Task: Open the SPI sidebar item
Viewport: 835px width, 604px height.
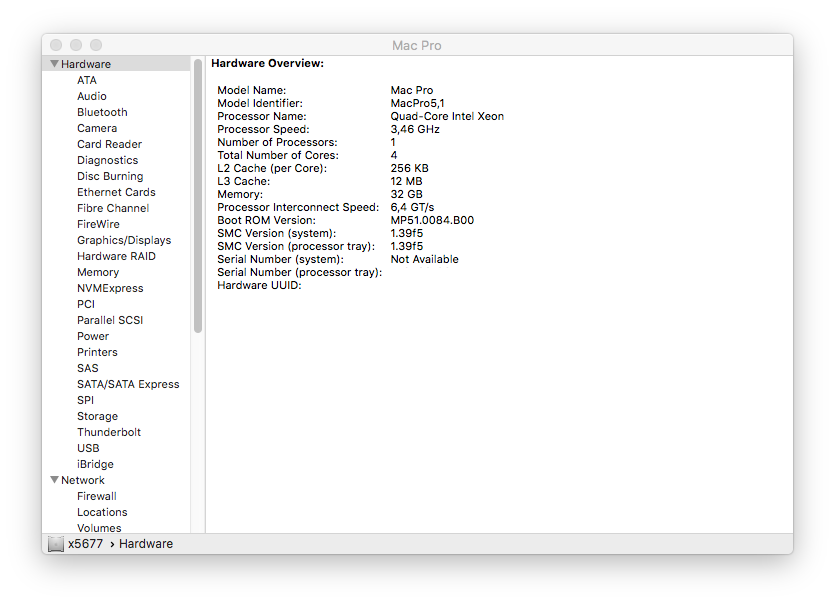Action: [85, 399]
